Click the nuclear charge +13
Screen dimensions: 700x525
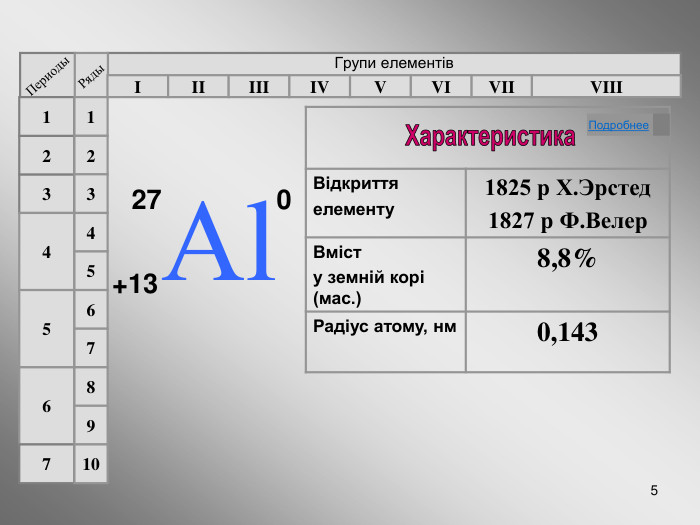click(x=135, y=284)
